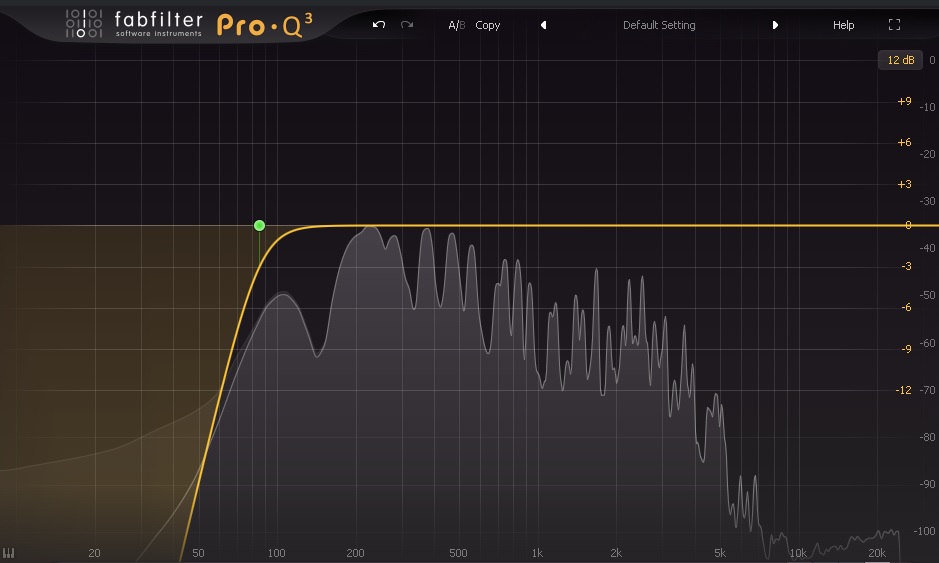939x563 pixels.
Task: Open the Help menu
Action: coord(843,25)
